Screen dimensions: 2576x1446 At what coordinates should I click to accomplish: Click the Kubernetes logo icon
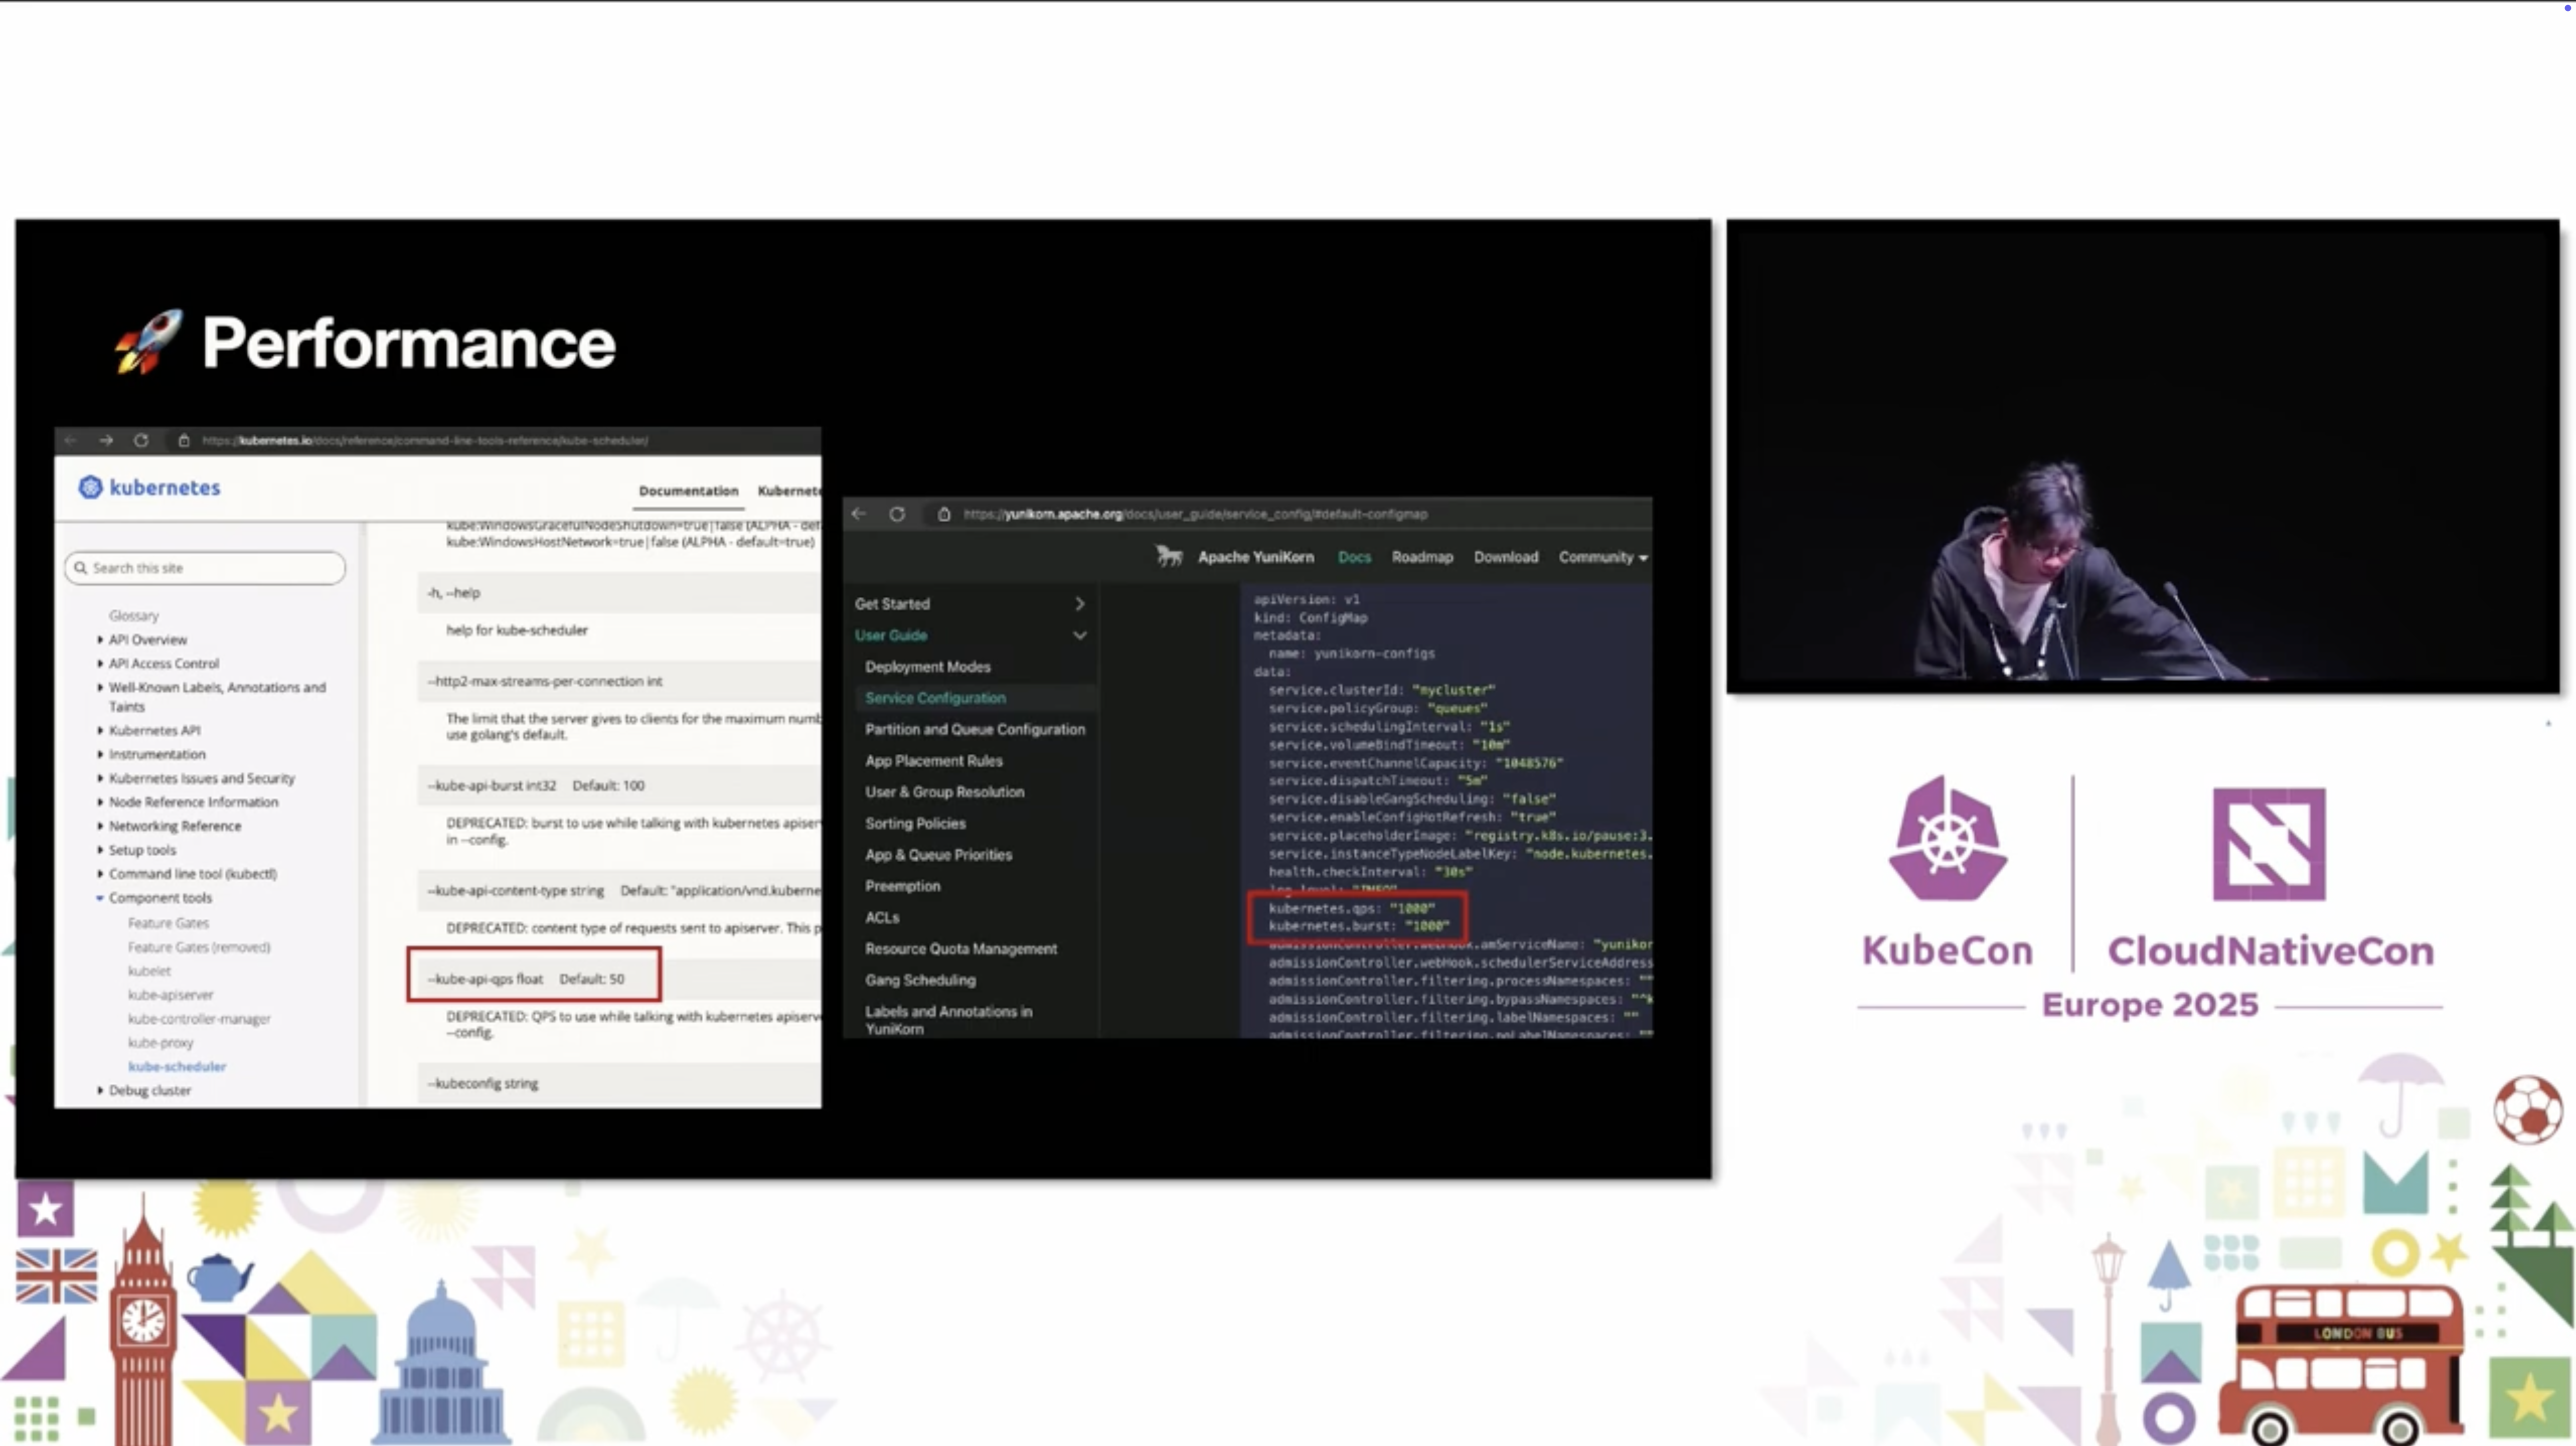click(90, 487)
